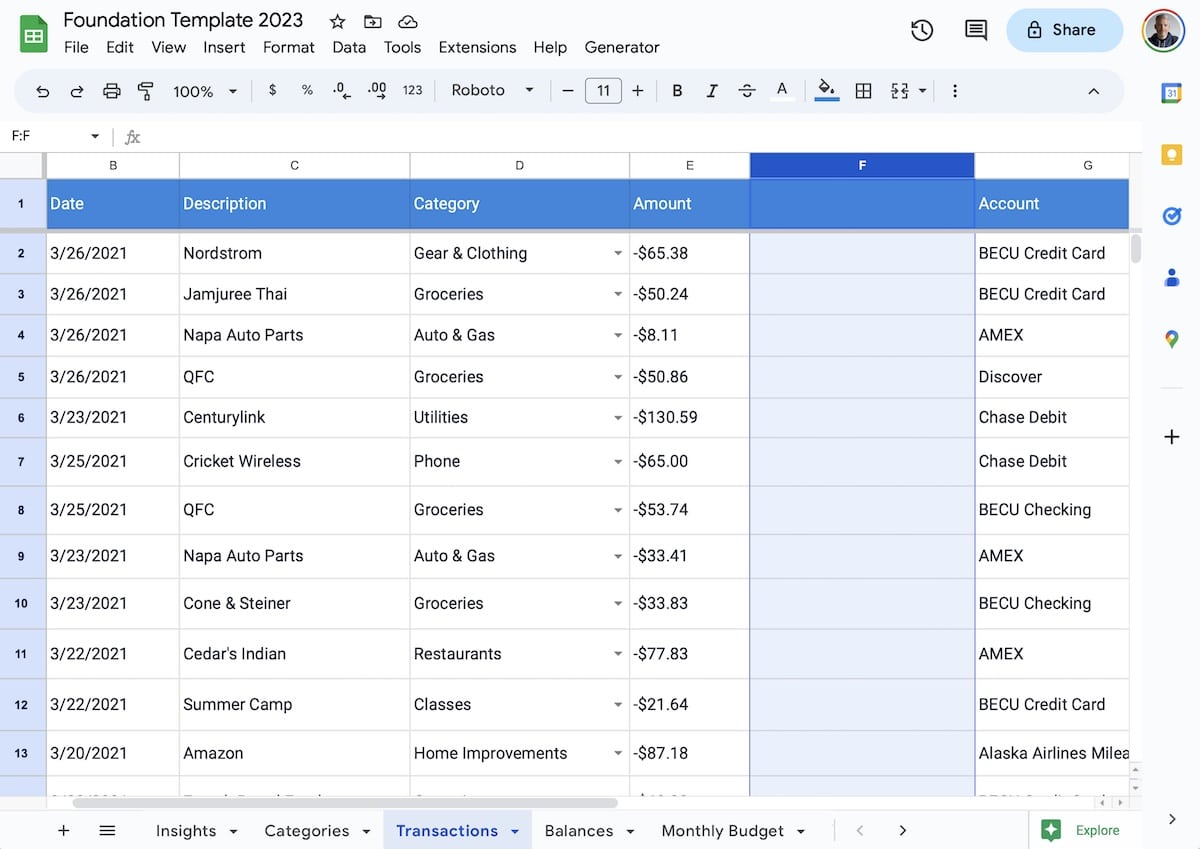Decrease decimal places icon
Viewport: 1200px width, 849px height.
point(341,90)
